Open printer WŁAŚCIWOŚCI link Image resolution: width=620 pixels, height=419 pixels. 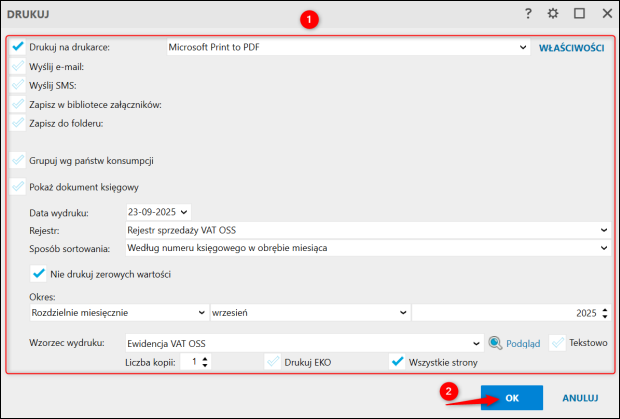[572, 48]
